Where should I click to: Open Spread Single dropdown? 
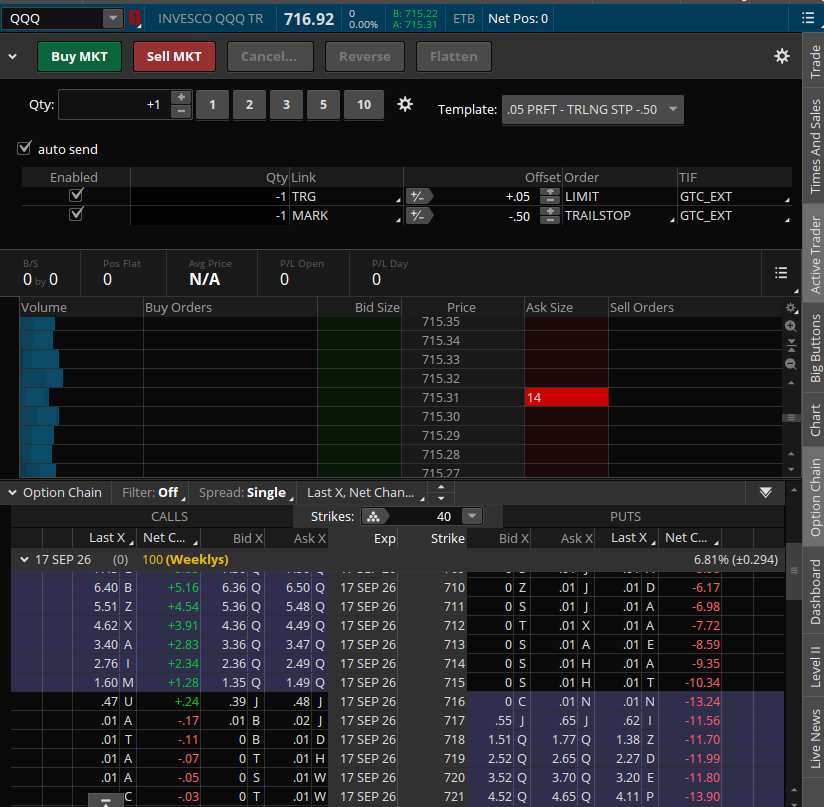point(245,492)
